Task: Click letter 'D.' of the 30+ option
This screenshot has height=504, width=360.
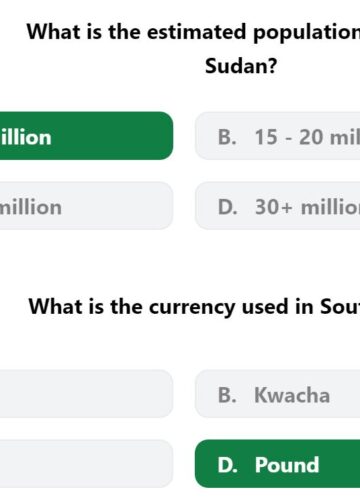Action: tap(228, 207)
